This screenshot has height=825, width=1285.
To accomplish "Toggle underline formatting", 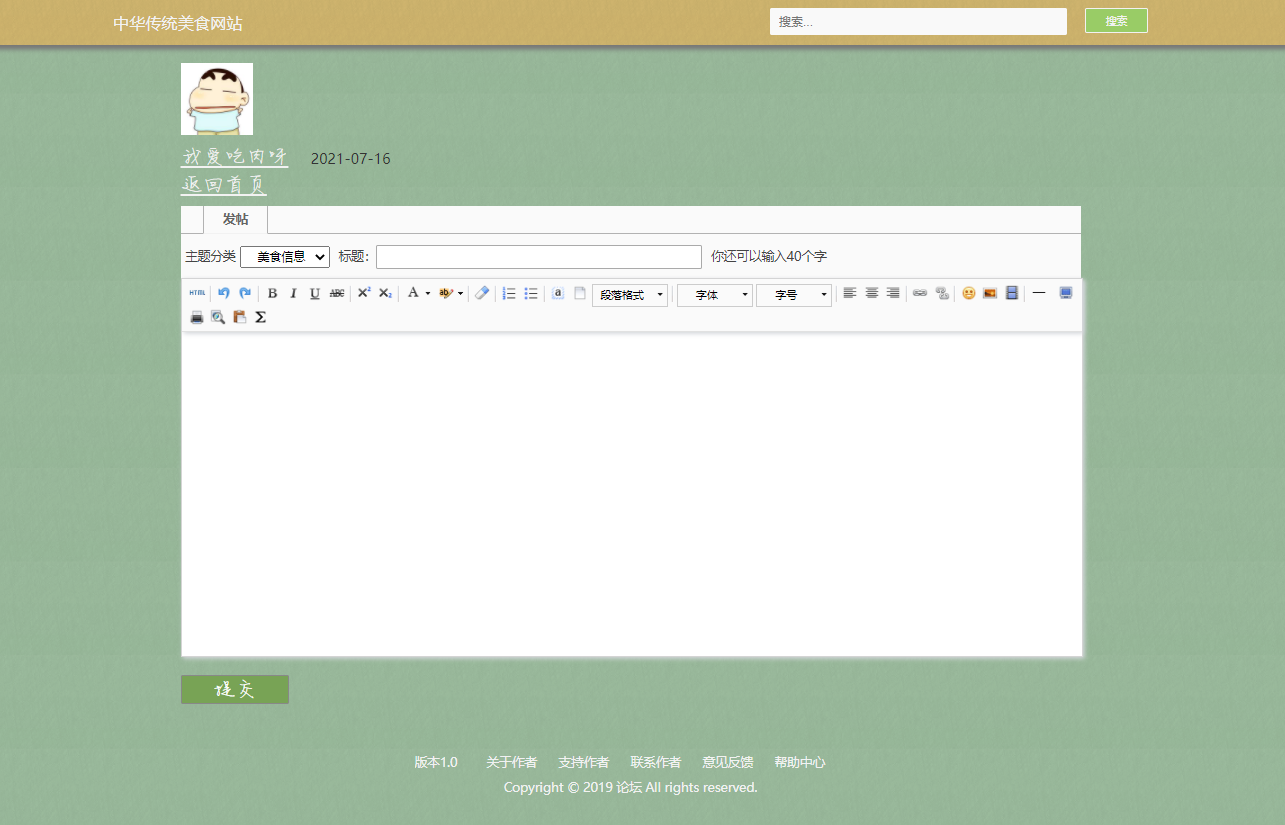I will coord(315,293).
